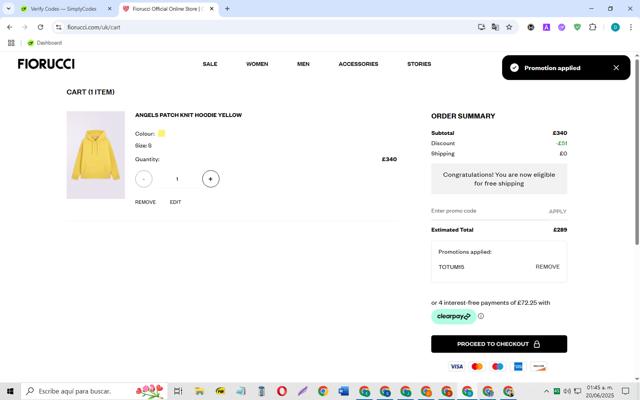640x400 pixels.
Task: Dismiss the Promotion applied notification
Action: tap(616, 68)
